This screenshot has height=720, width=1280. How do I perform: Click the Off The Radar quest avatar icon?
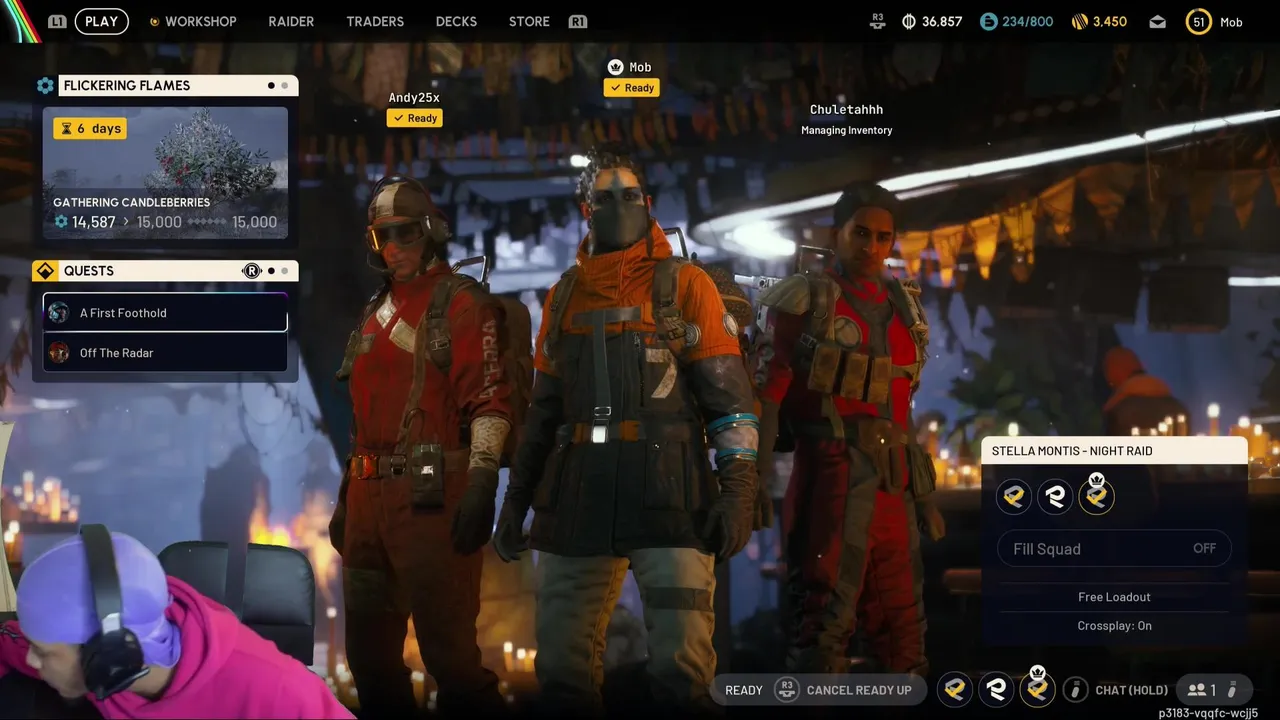59,353
